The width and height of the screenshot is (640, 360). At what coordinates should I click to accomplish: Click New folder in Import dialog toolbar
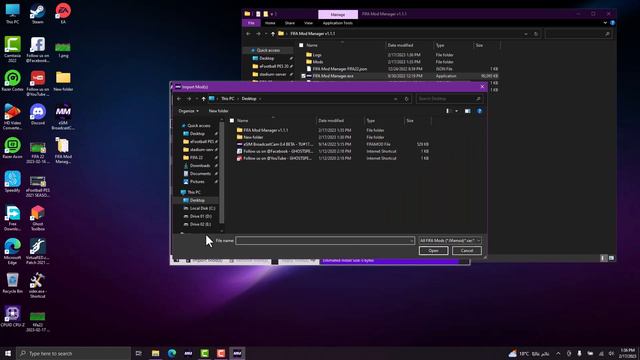coord(218,111)
